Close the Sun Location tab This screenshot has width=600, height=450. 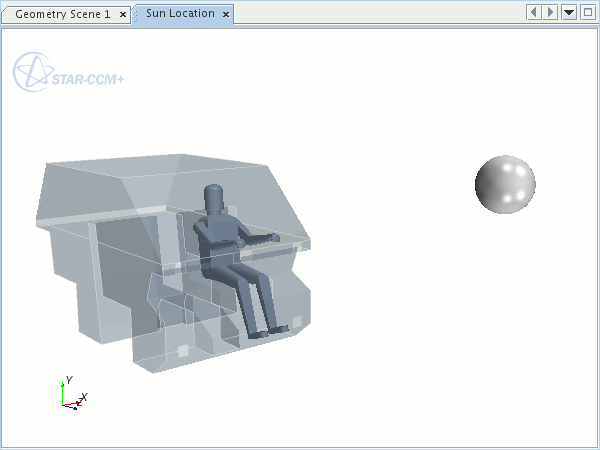[x=226, y=15]
